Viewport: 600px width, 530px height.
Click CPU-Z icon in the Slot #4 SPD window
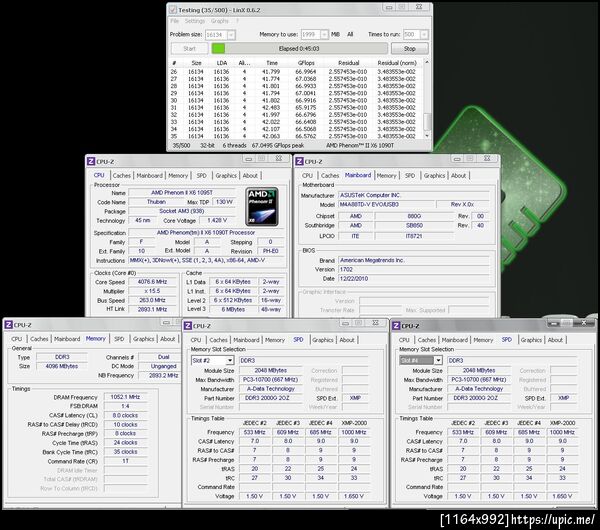(x=396, y=326)
